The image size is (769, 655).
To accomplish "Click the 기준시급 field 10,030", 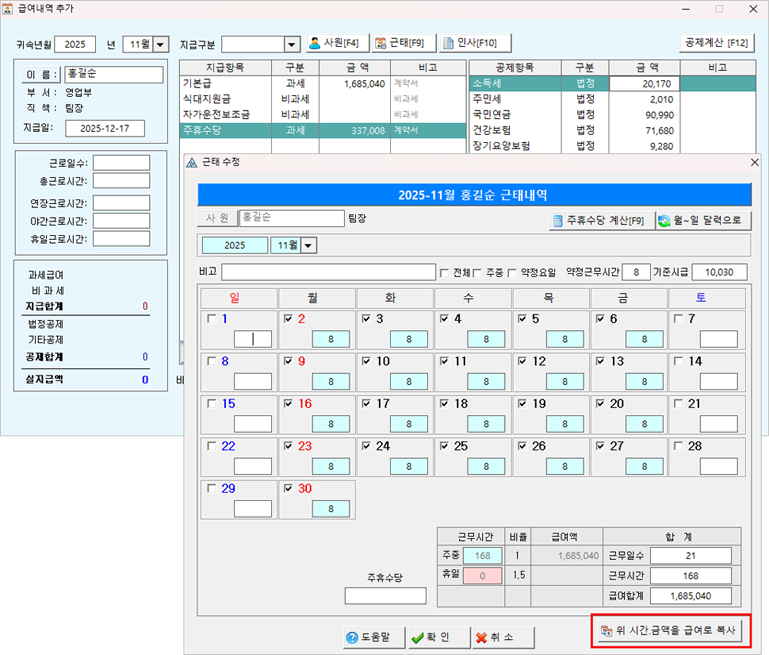I will 719,272.
